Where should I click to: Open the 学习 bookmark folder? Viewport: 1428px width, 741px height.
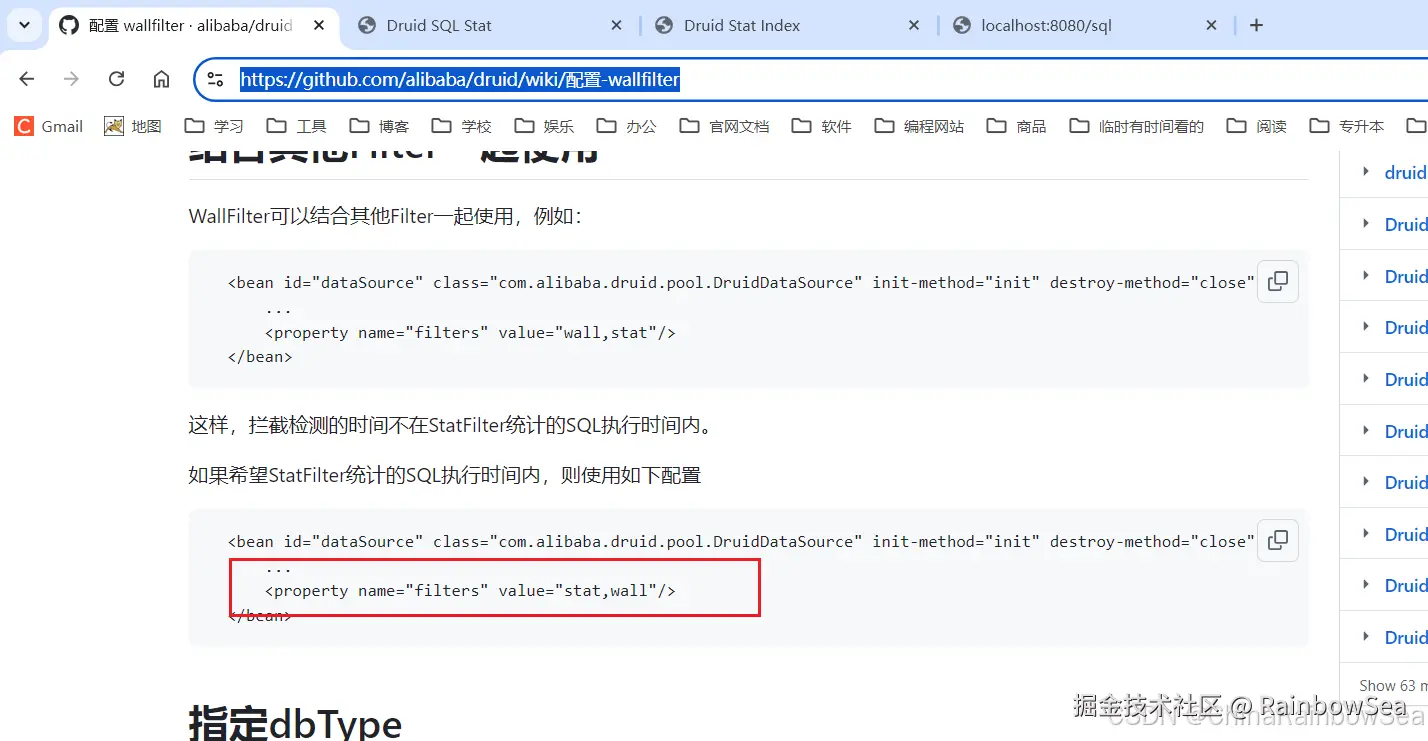[215, 126]
